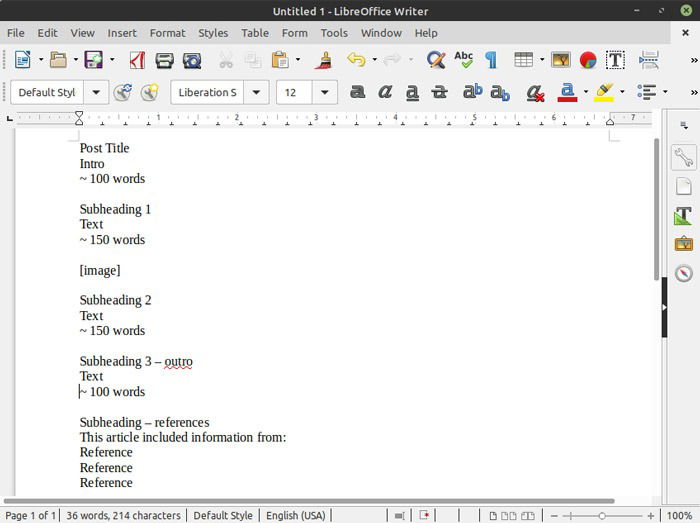Image resolution: width=700 pixels, height=523 pixels.
Task: Switch to multiple-page view in status bar
Action: (509, 516)
